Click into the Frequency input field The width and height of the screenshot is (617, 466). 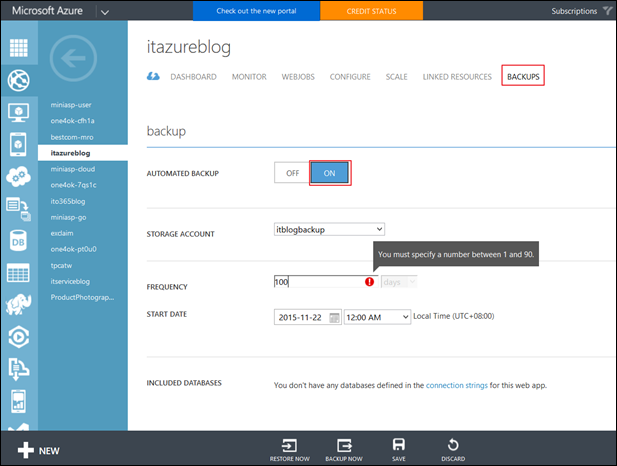(x=318, y=282)
